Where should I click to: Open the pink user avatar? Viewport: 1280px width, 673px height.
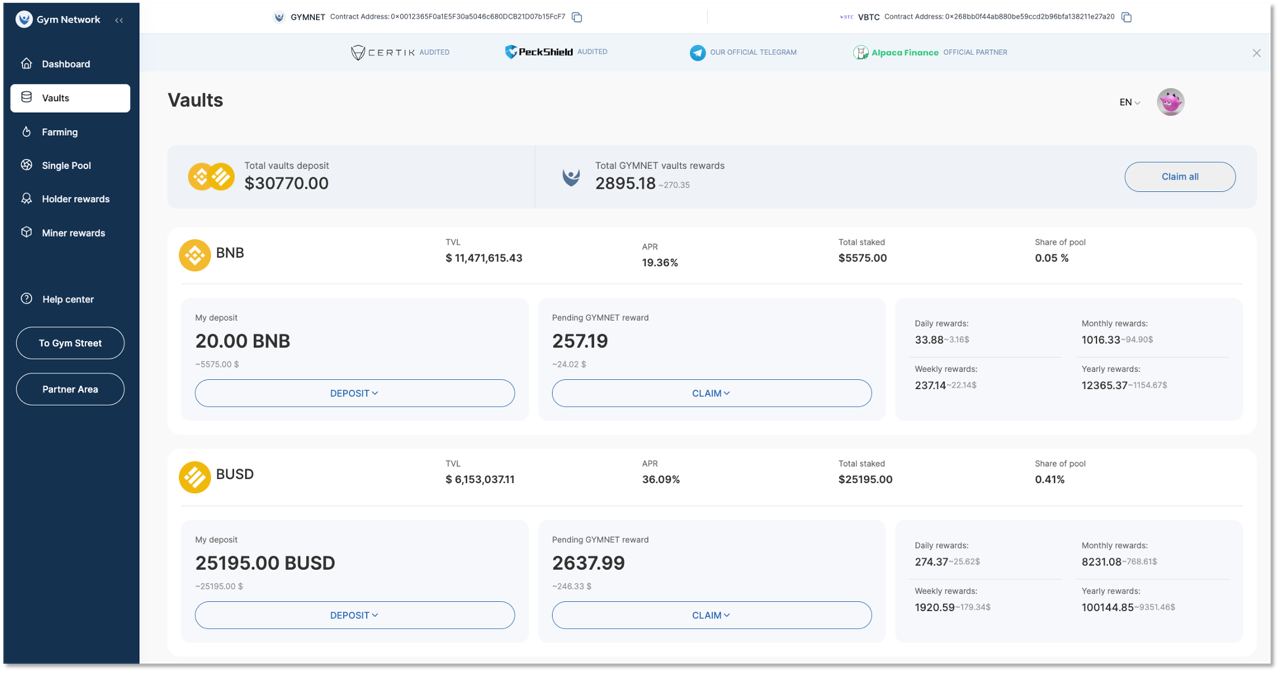[1170, 102]
